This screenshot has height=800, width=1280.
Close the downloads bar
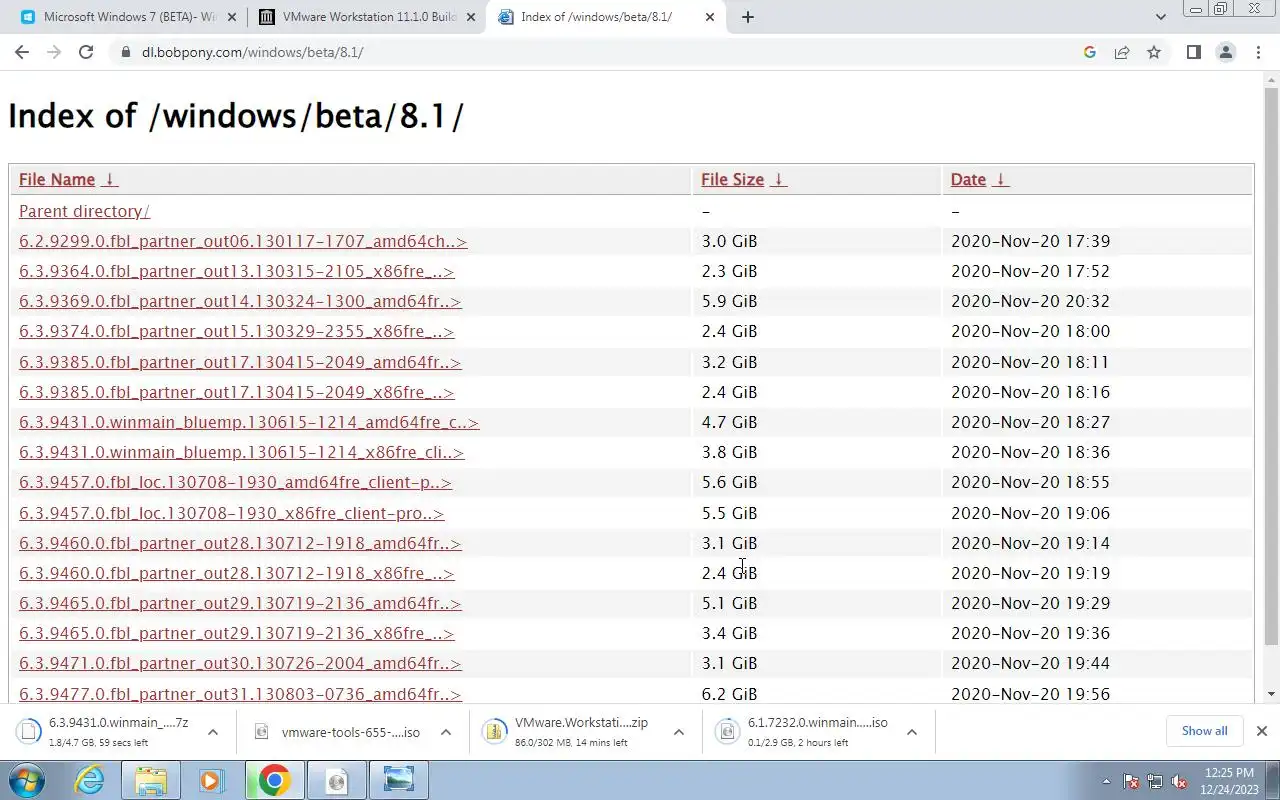tap(1262, 731)
